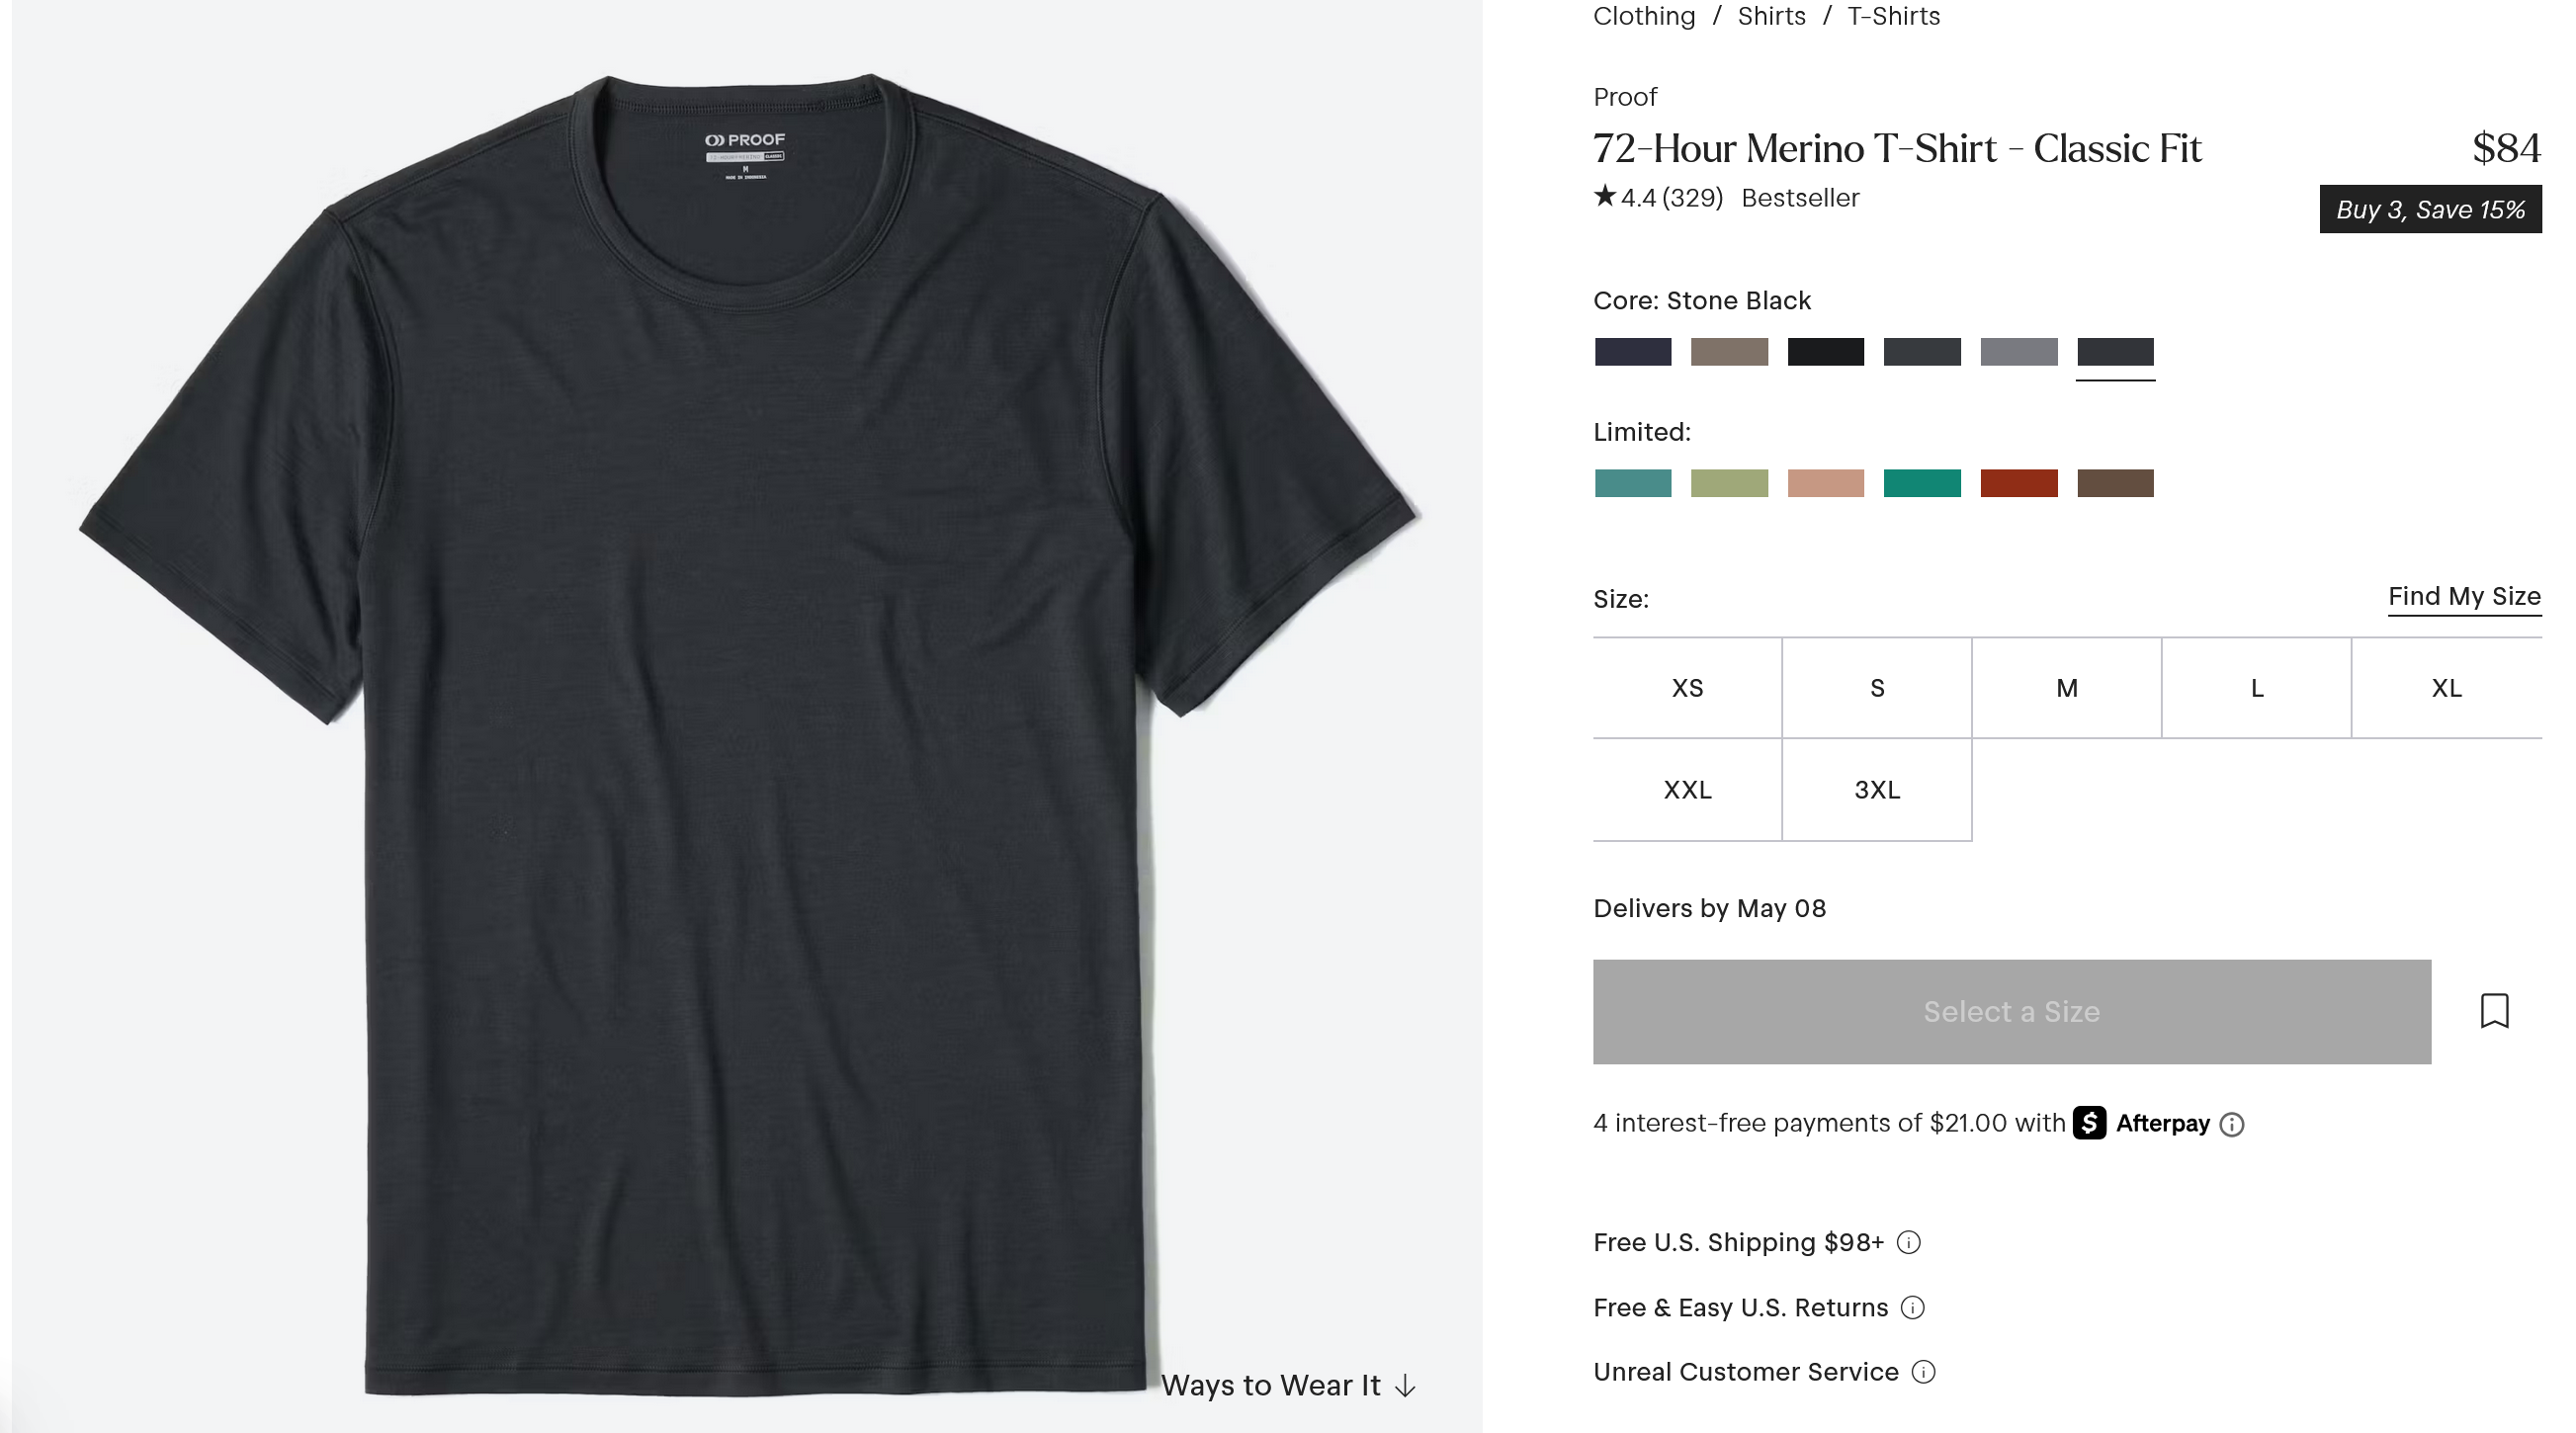Viewport: 2576px width, 1433px height.
Task: Select the navy core color swatch
Action: tap(1632, 352)
